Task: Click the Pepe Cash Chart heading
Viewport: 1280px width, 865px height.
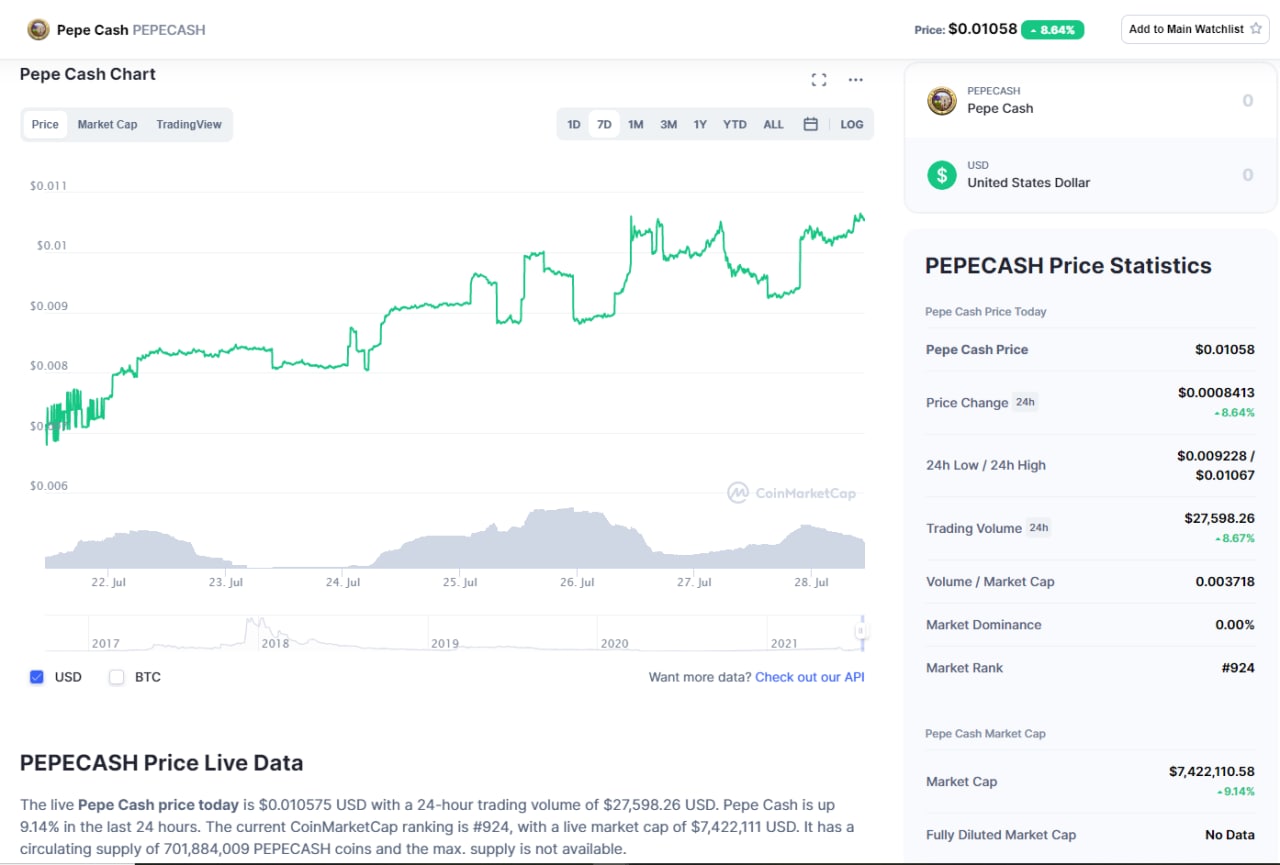Action: [88, 74]
